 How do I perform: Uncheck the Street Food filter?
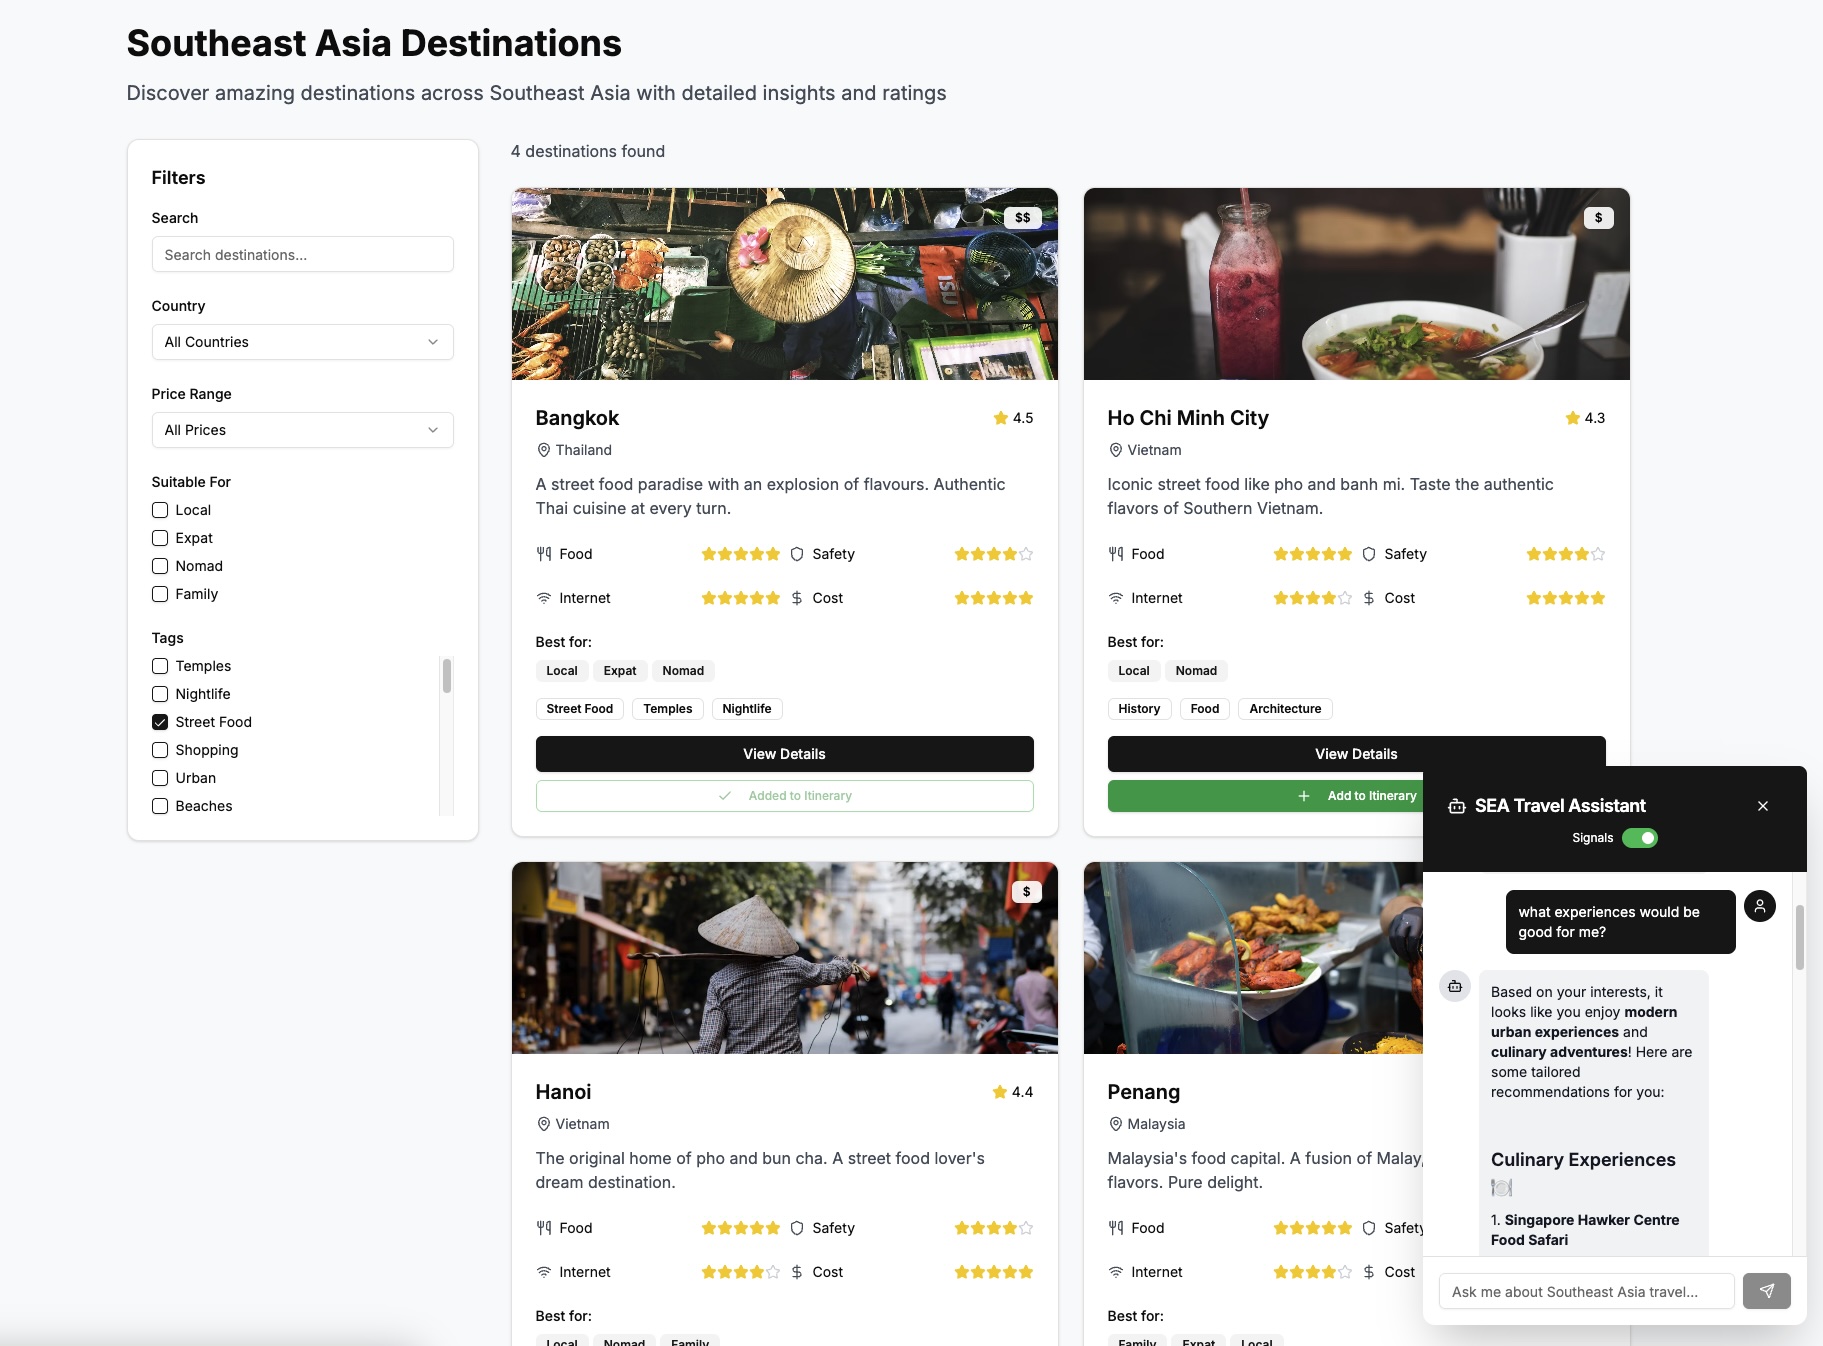pyautogui.click(x=160, y=721)
